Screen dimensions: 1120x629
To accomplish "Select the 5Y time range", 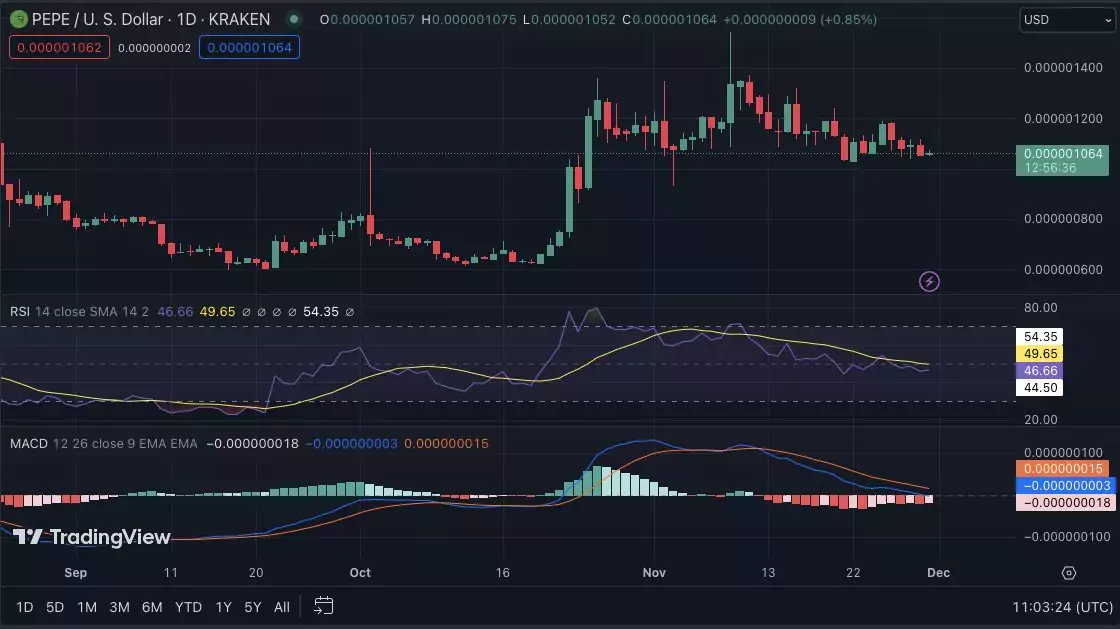I will coord(253,607).
